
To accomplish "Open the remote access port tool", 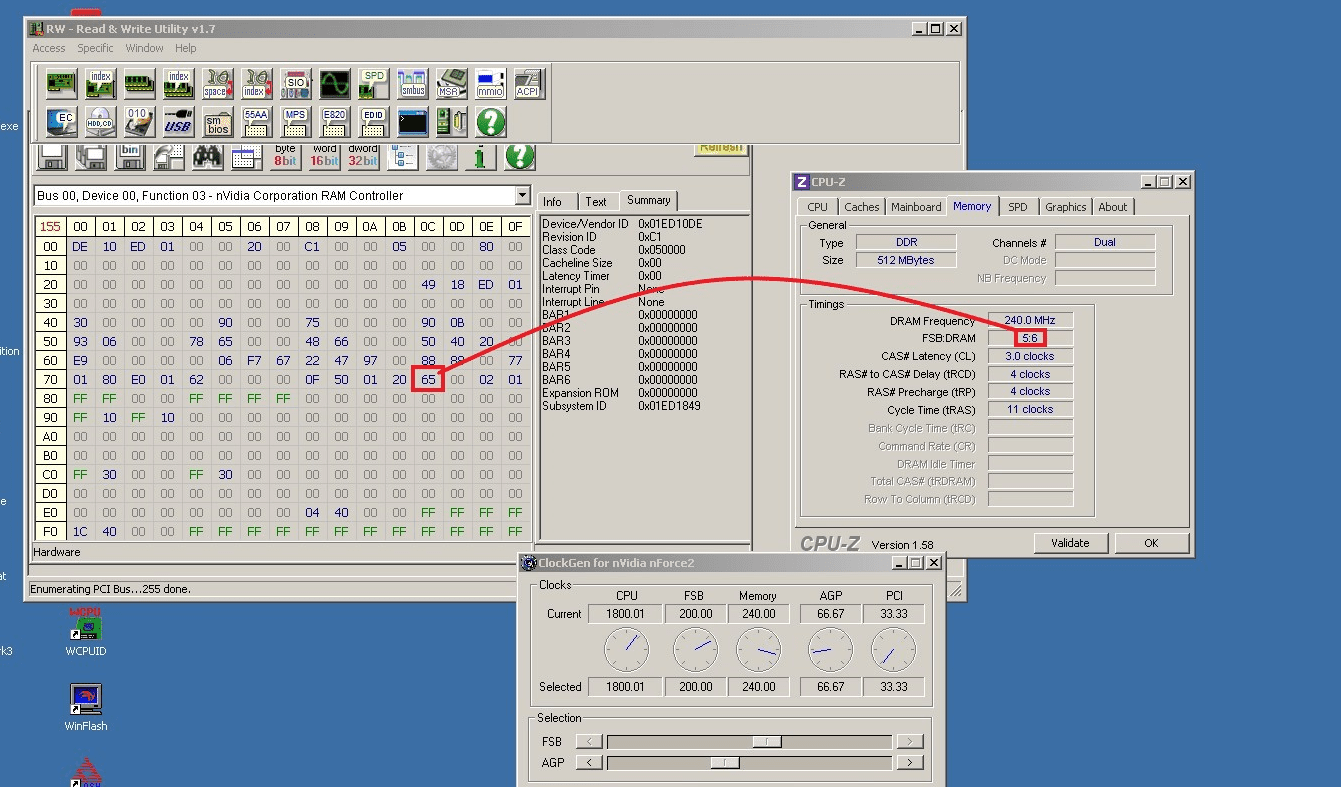I will click(451, 122).
